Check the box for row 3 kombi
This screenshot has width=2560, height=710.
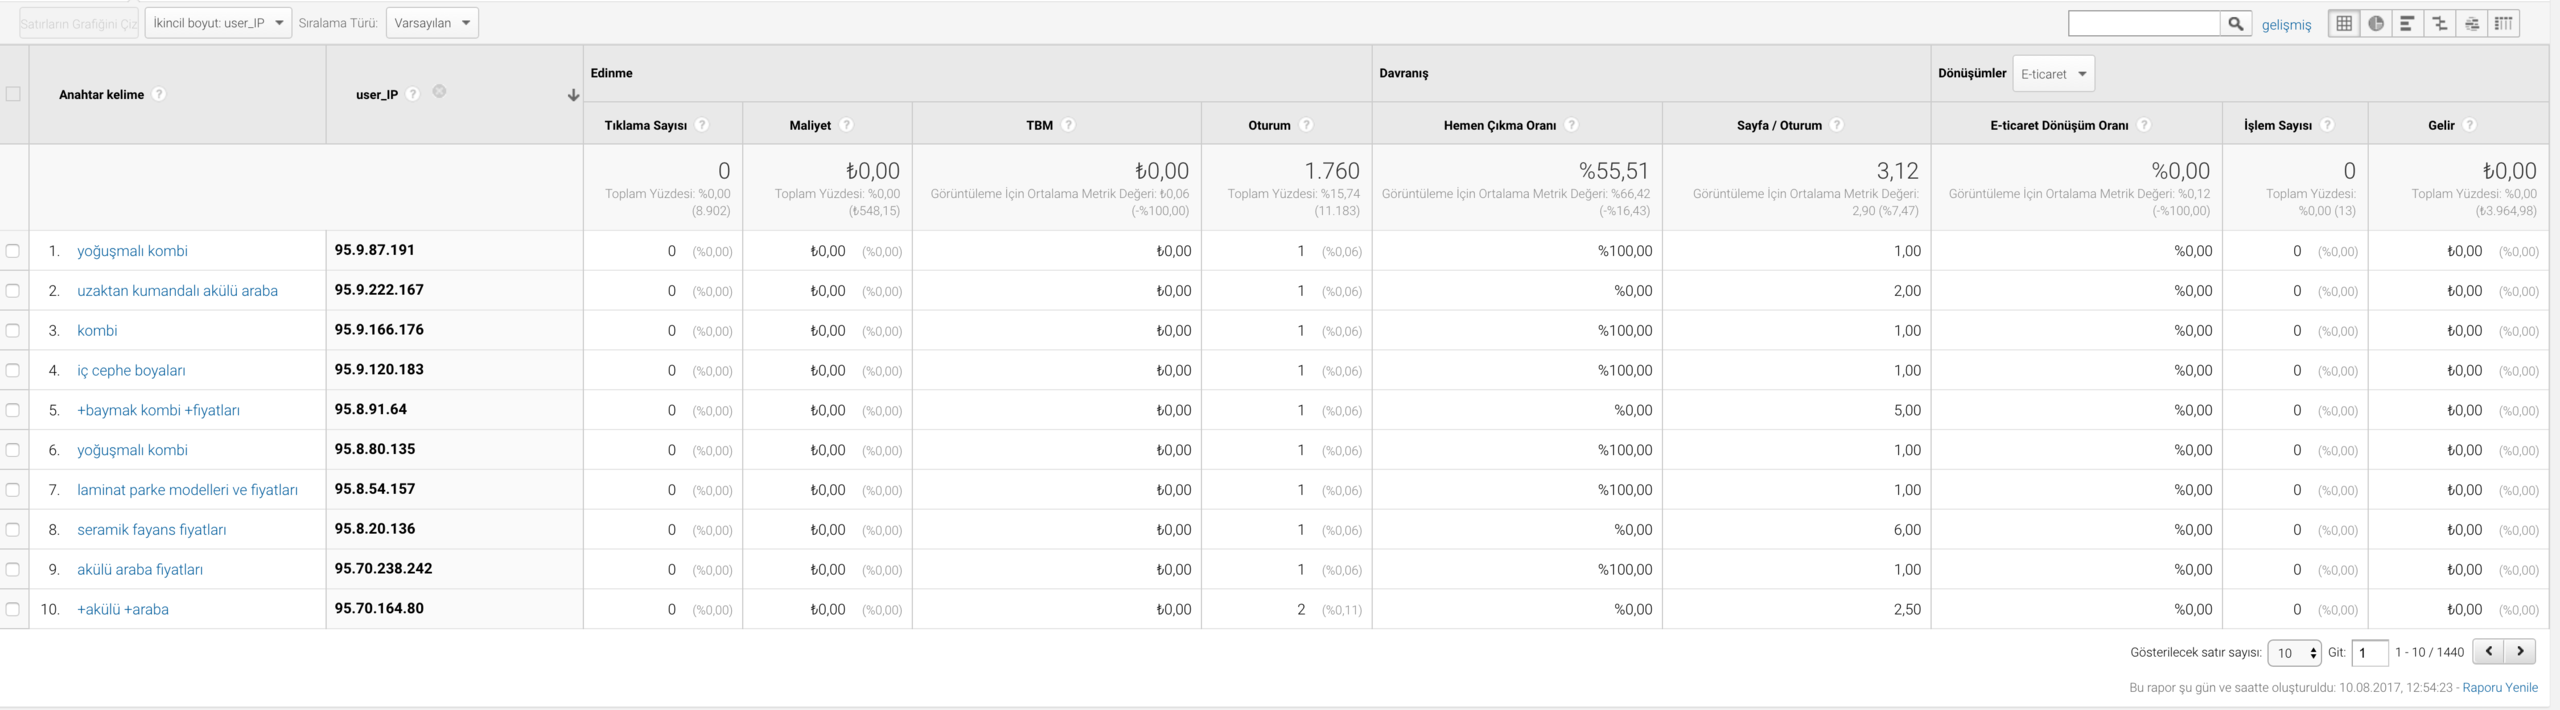point(13,330)
